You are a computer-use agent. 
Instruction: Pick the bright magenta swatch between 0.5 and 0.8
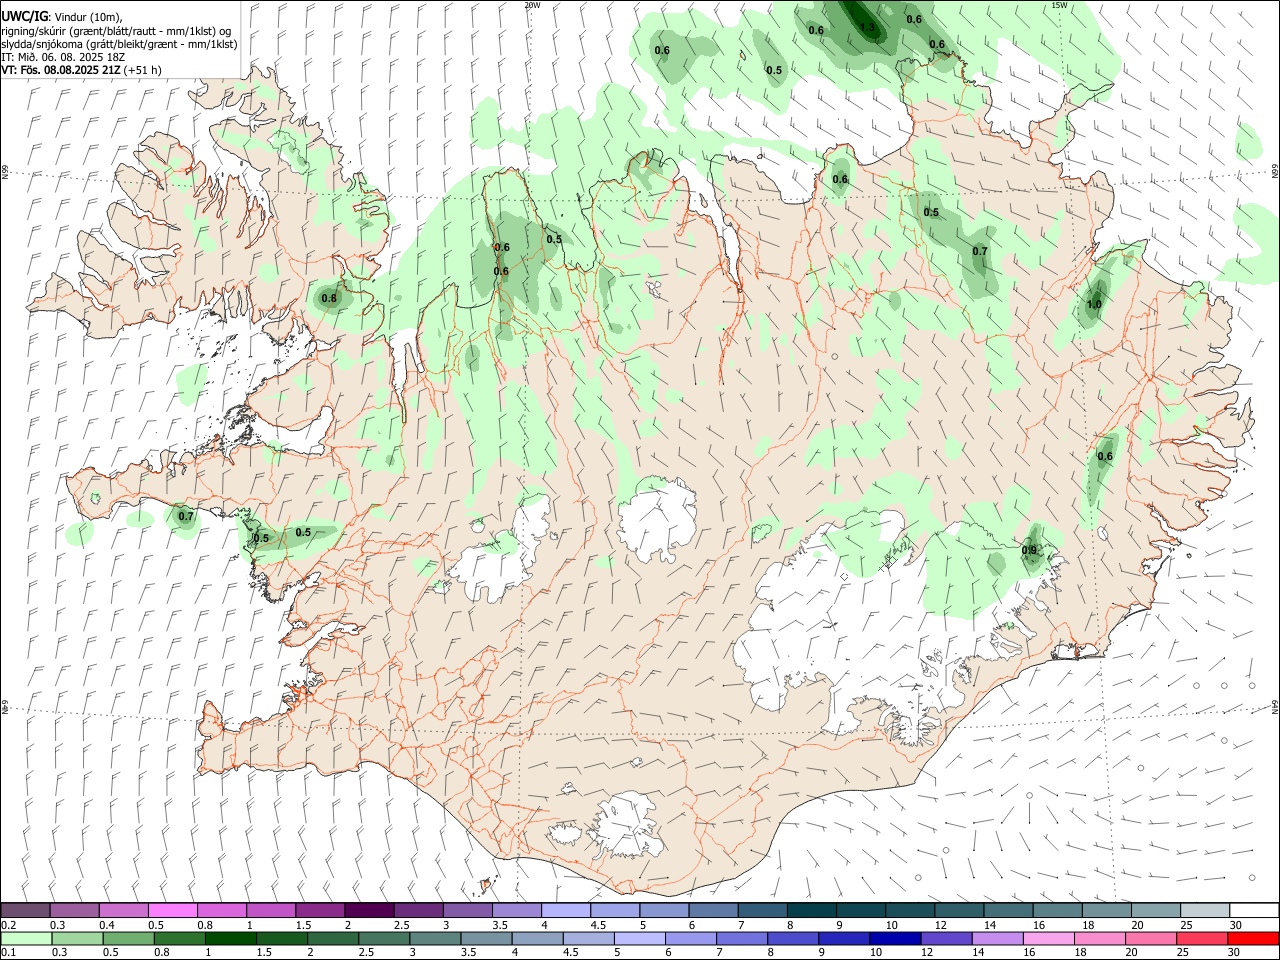(172, 910)
